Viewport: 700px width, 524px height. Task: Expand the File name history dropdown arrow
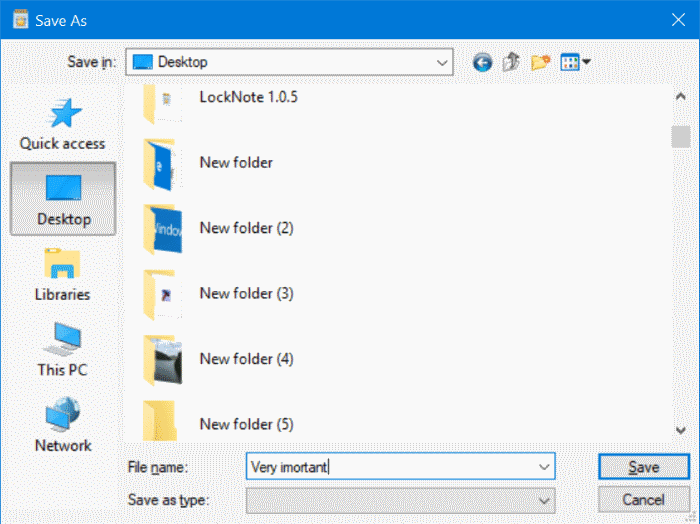click(x=544, y=467)
